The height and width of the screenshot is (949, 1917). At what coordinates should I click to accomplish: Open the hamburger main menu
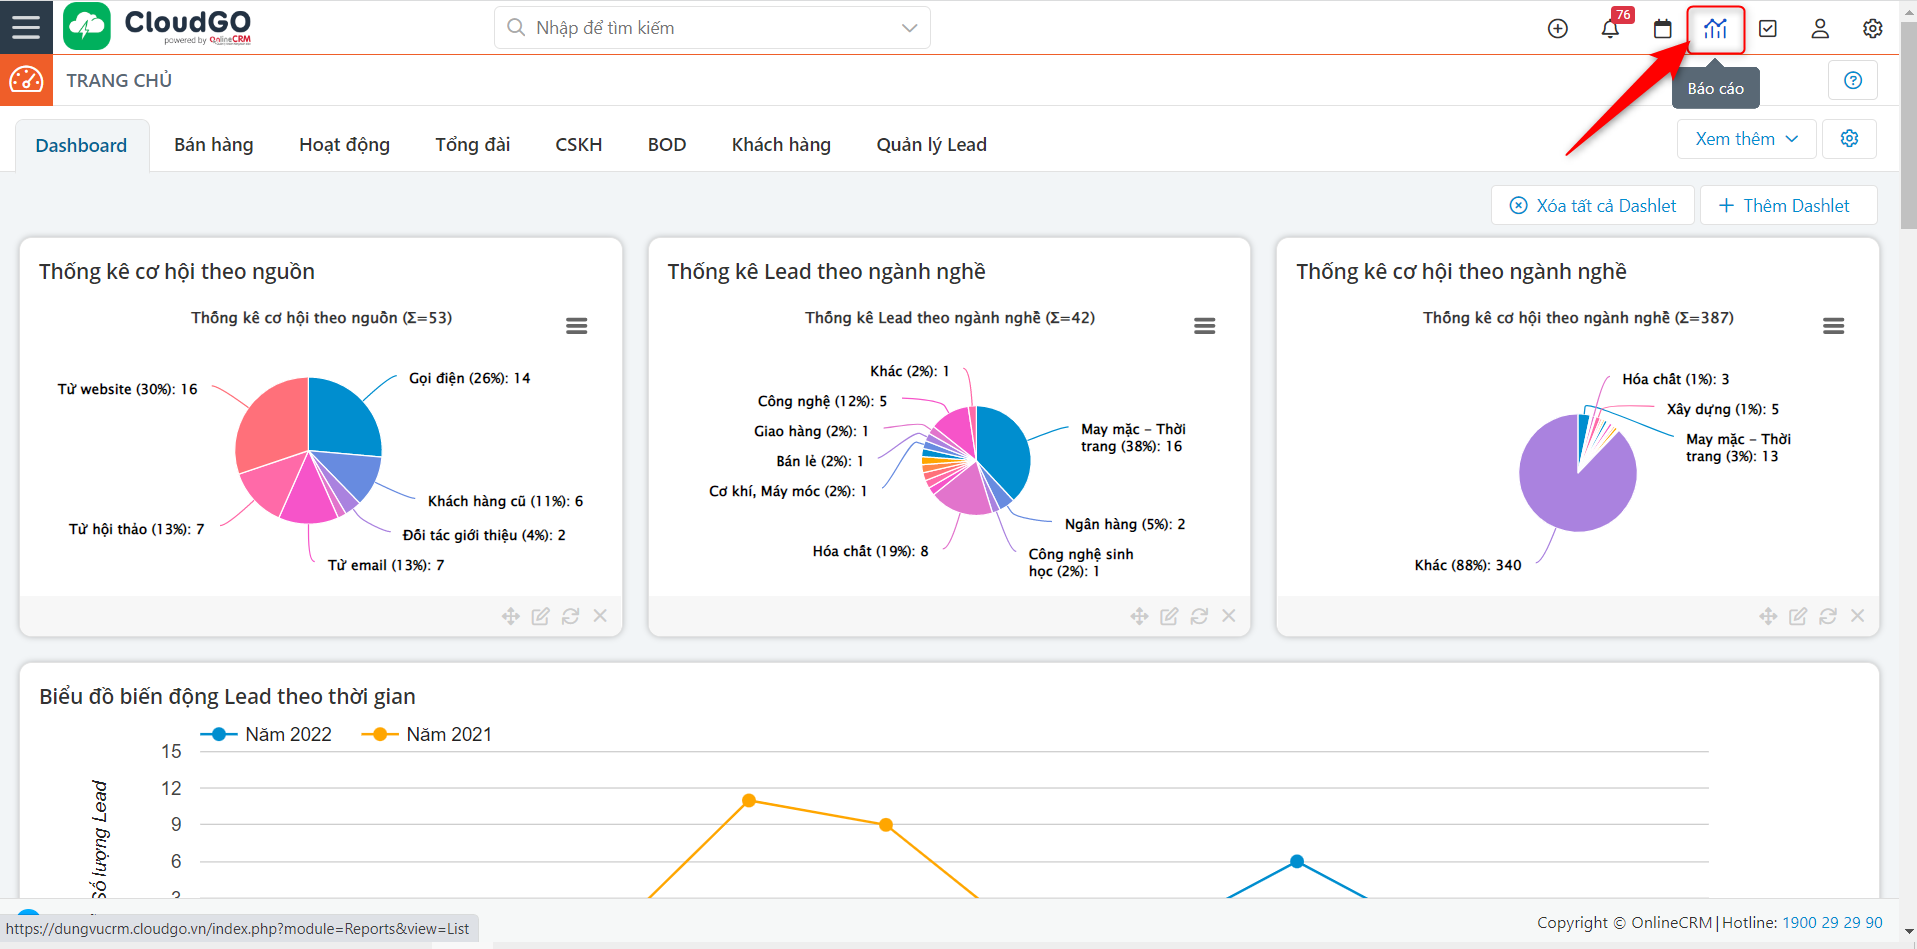26,27
